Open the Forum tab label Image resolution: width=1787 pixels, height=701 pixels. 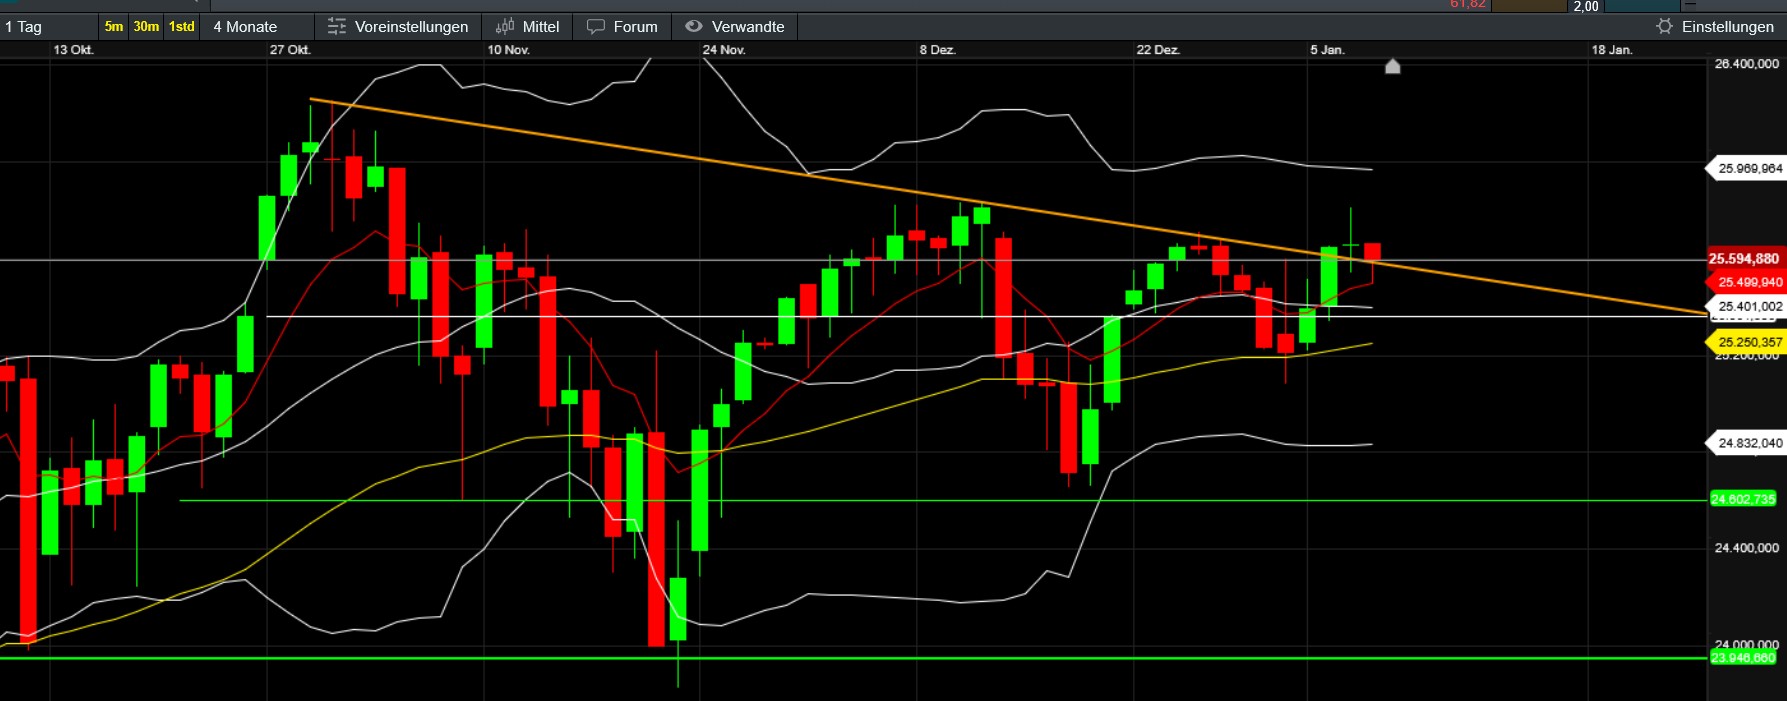pos(635,27)
